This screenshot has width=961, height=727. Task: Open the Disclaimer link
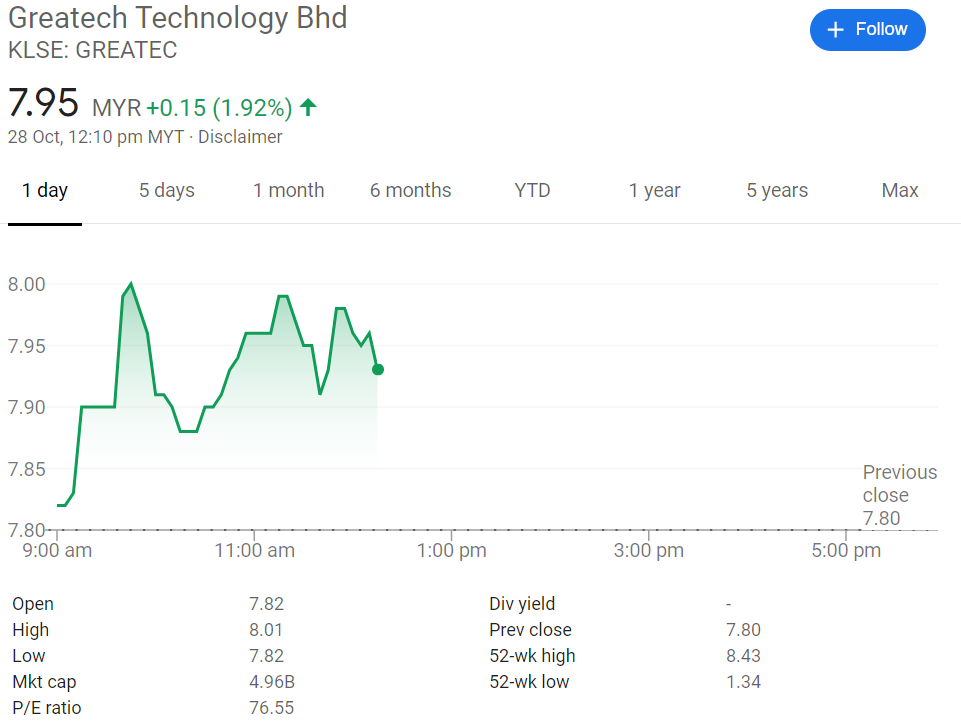[240, 137]
